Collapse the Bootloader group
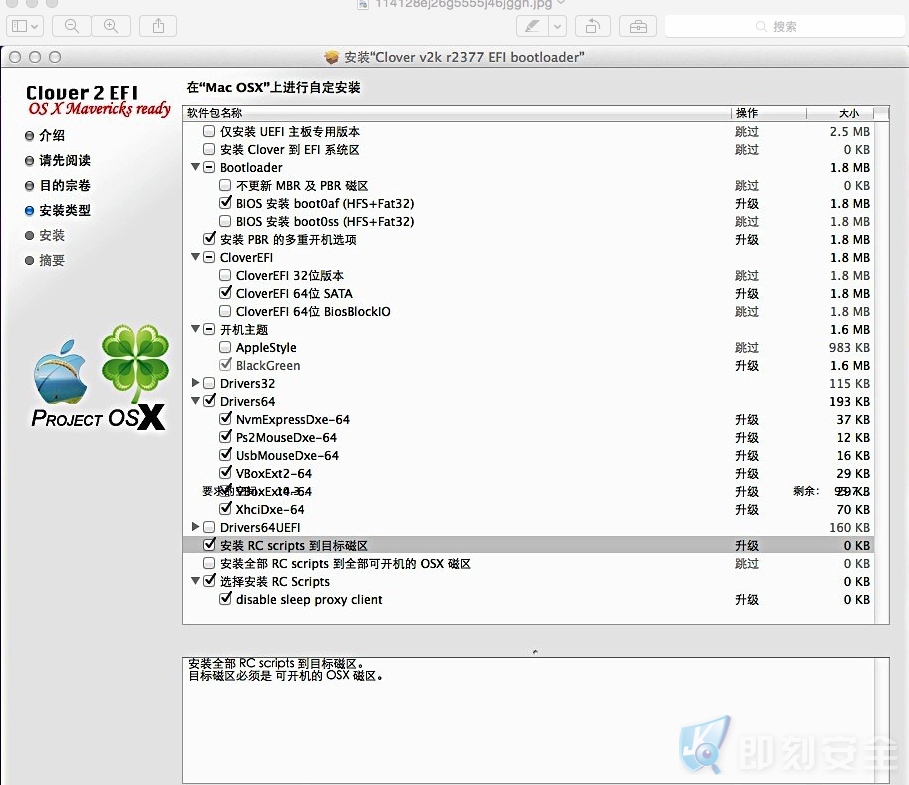909x785 pixels. pyautogui.click(x=195, y=167)
